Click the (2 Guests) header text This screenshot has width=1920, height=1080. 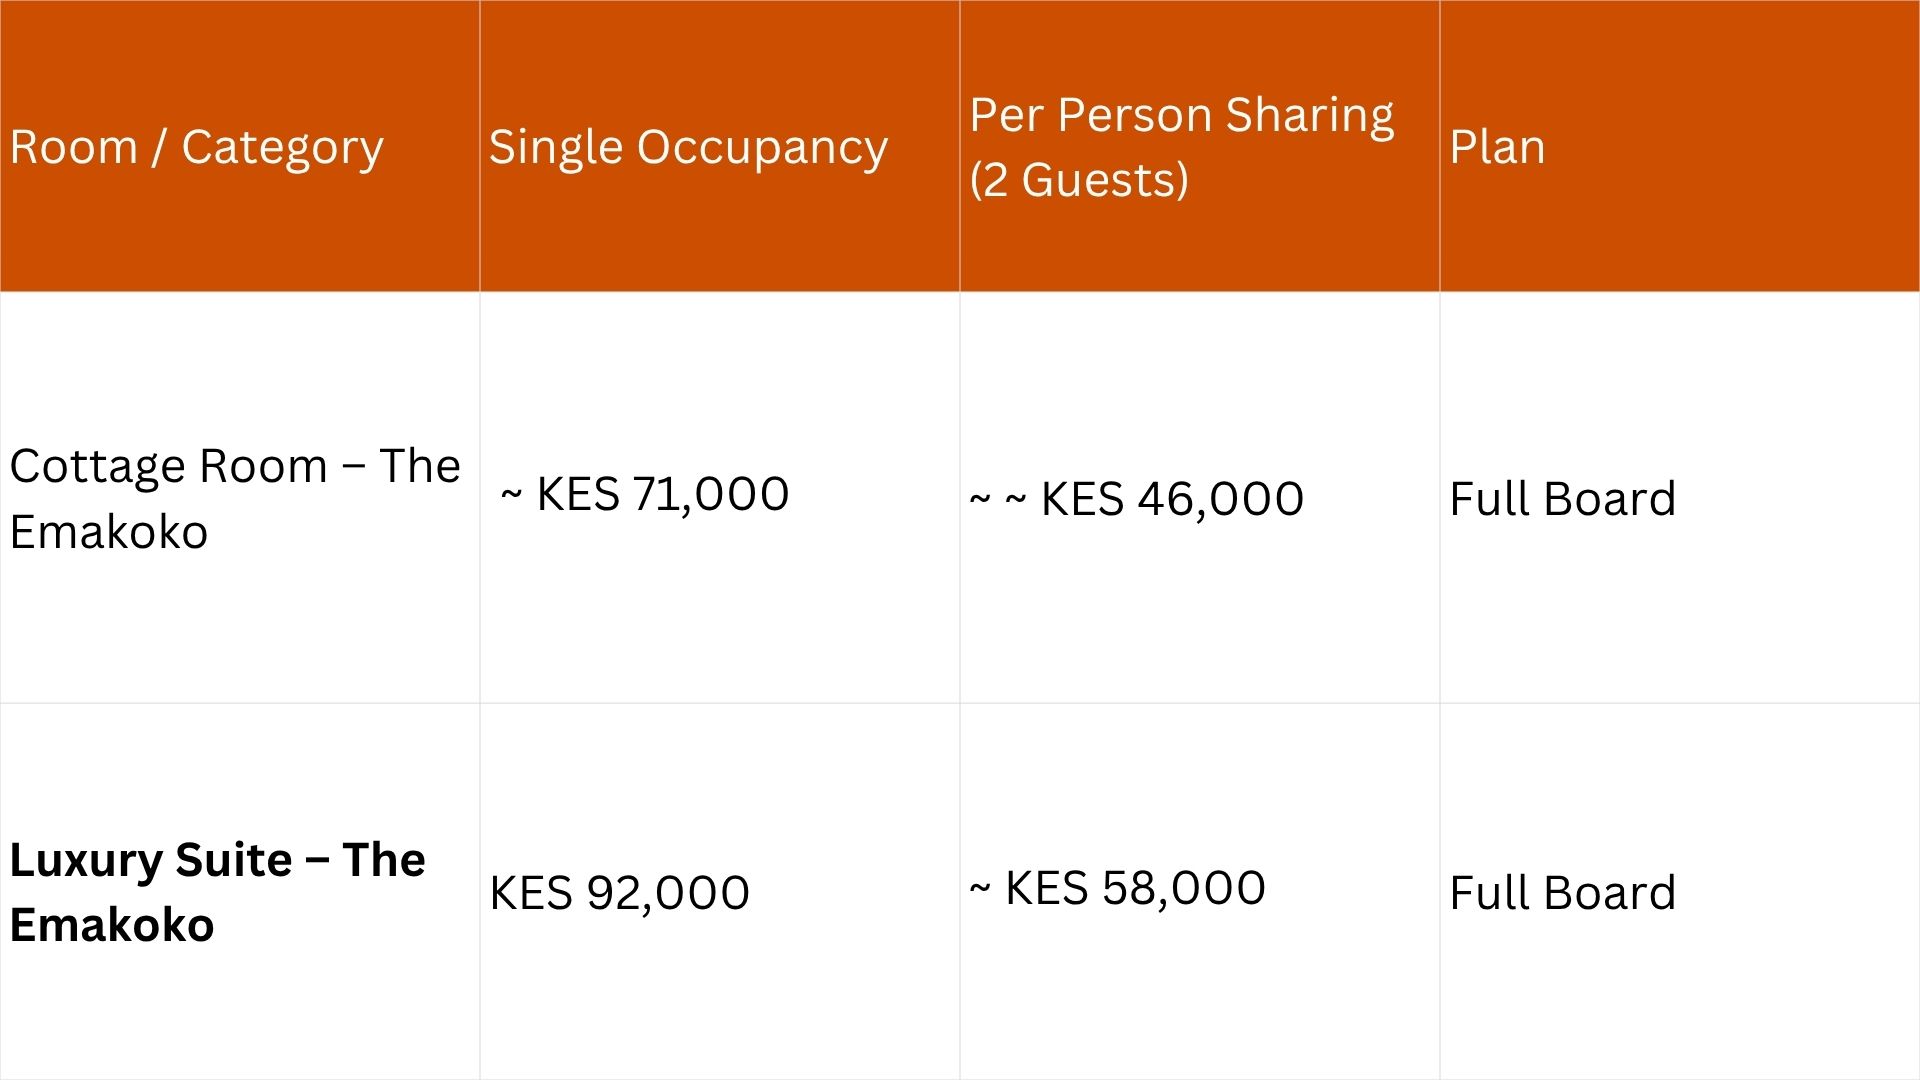(1079, 180)
